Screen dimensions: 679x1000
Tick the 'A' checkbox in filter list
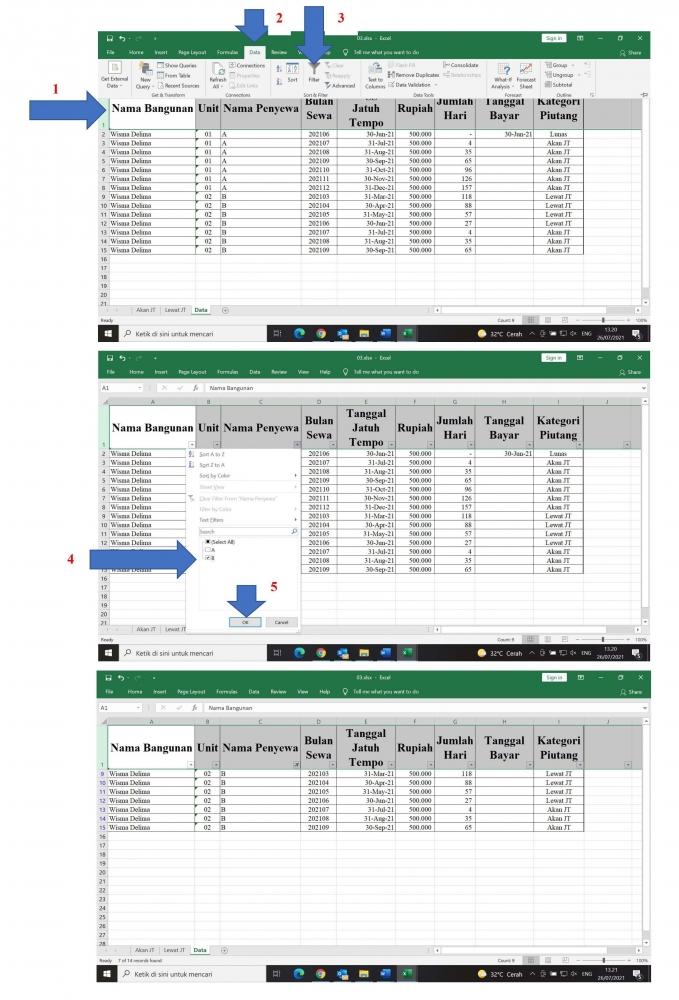[x=208, y=549]
